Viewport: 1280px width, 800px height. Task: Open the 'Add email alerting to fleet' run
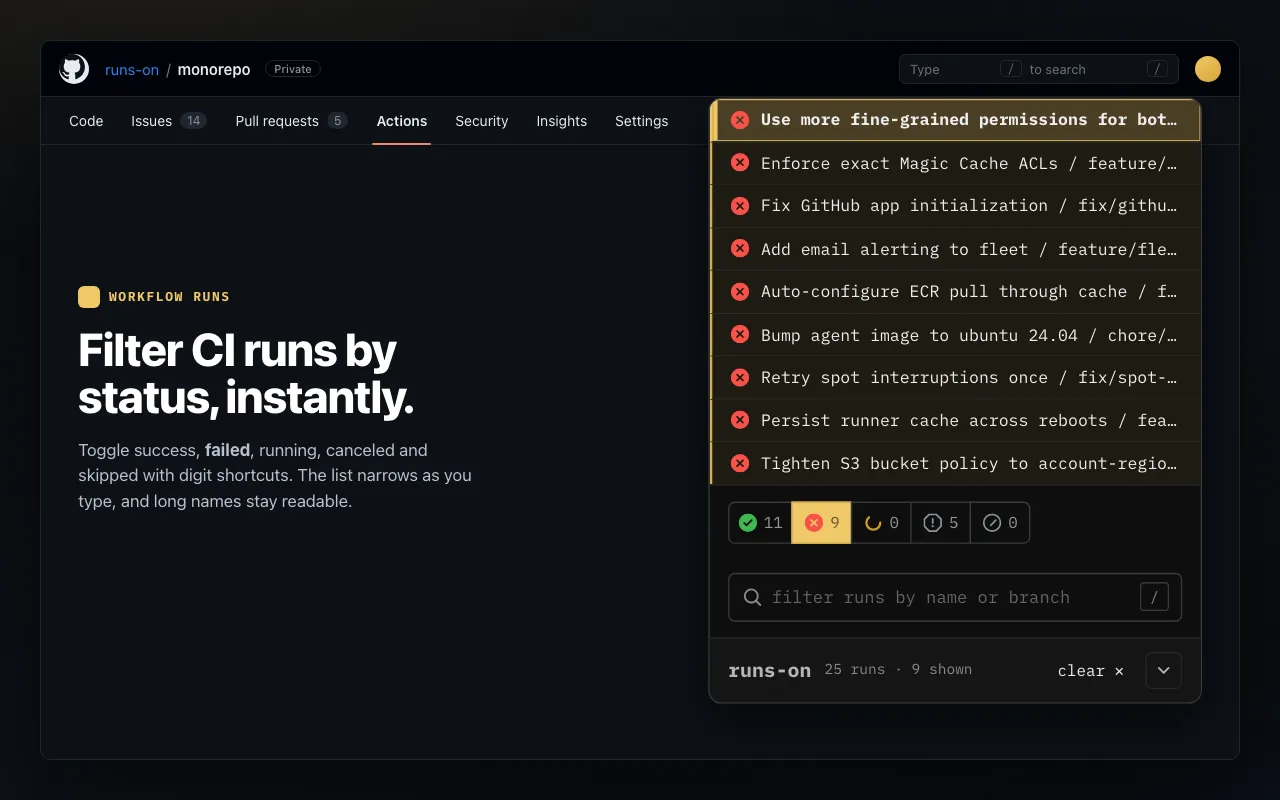pyautogui.click(x=955, y=249)
